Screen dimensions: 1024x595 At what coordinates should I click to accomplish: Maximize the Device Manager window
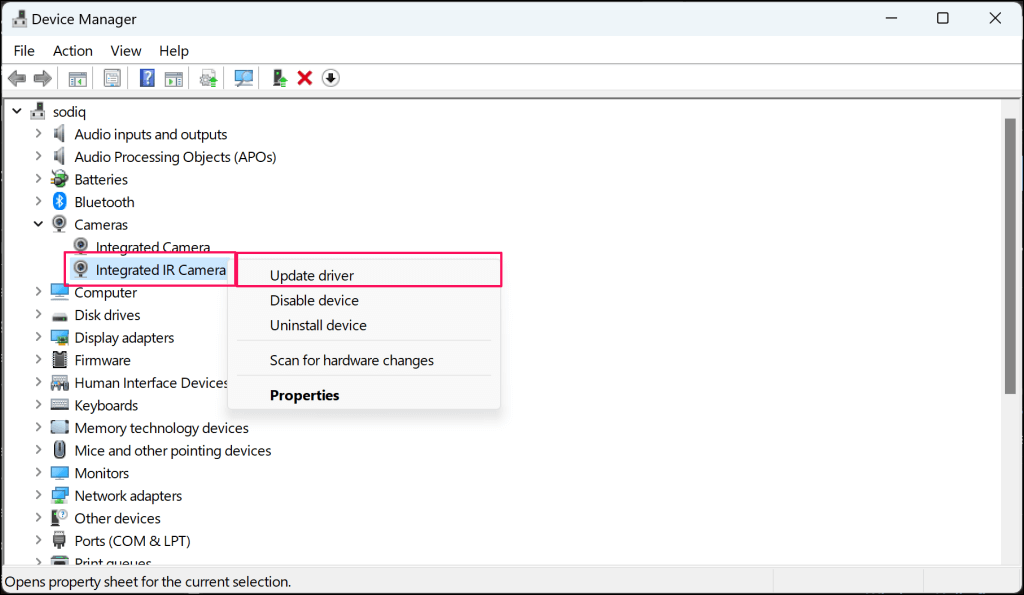pos(943,18)
